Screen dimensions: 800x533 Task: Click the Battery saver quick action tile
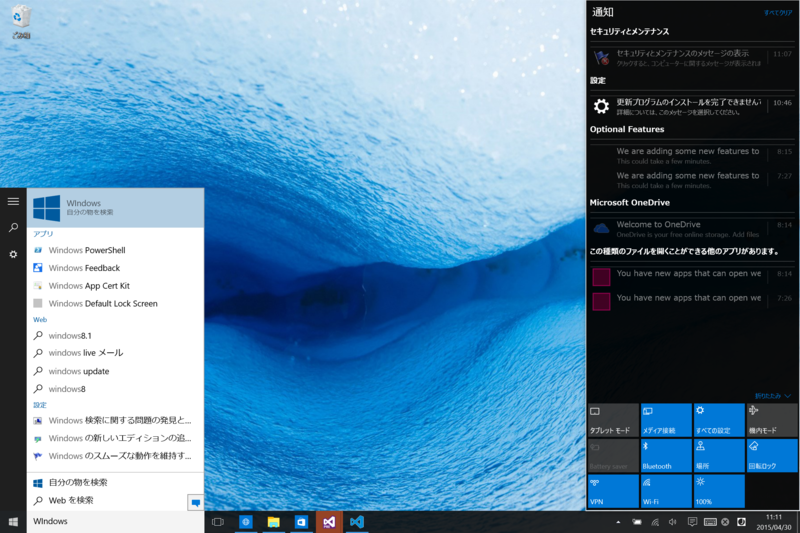613,456
